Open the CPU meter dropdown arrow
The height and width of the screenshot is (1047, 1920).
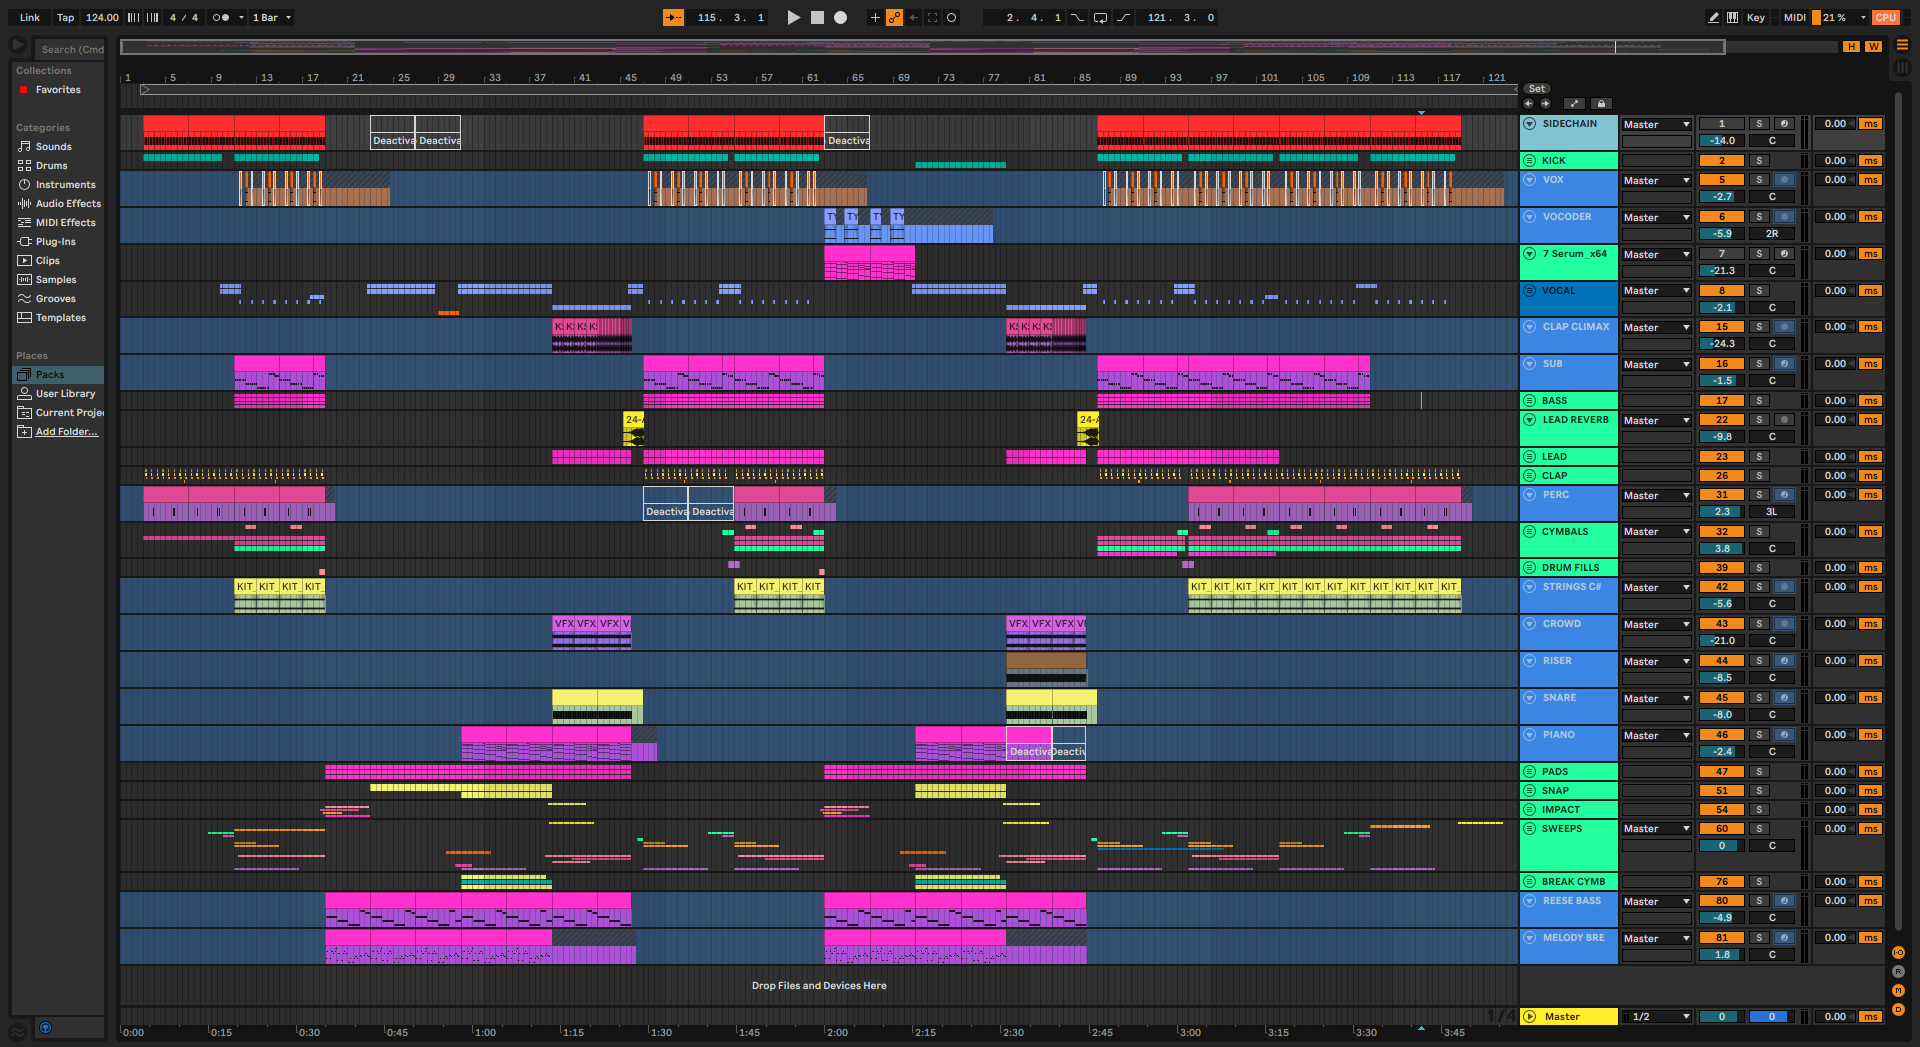point(1863,17)
